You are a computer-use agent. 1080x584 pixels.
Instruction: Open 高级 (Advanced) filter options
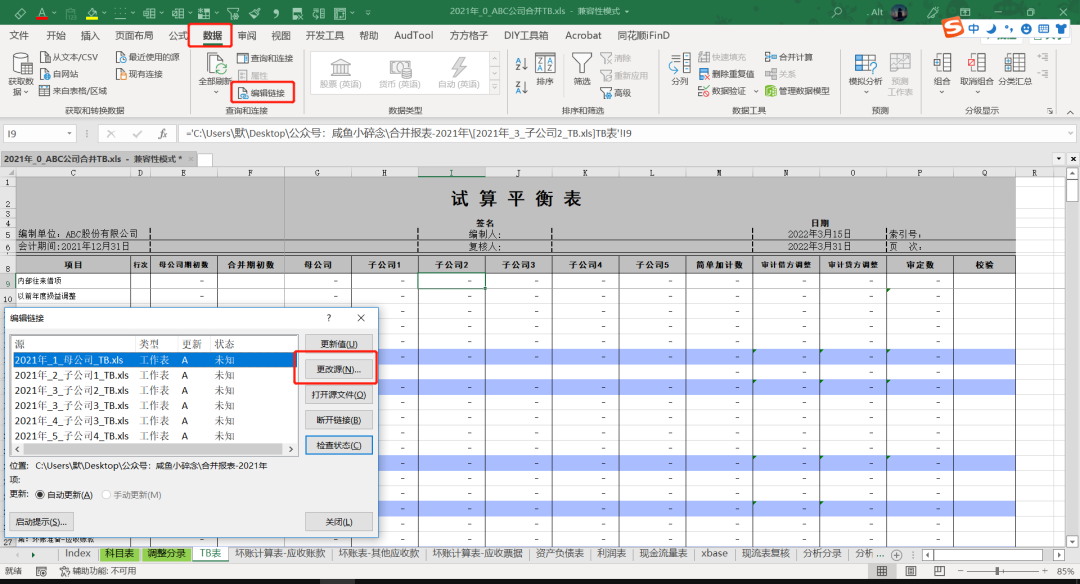point(616,93)
